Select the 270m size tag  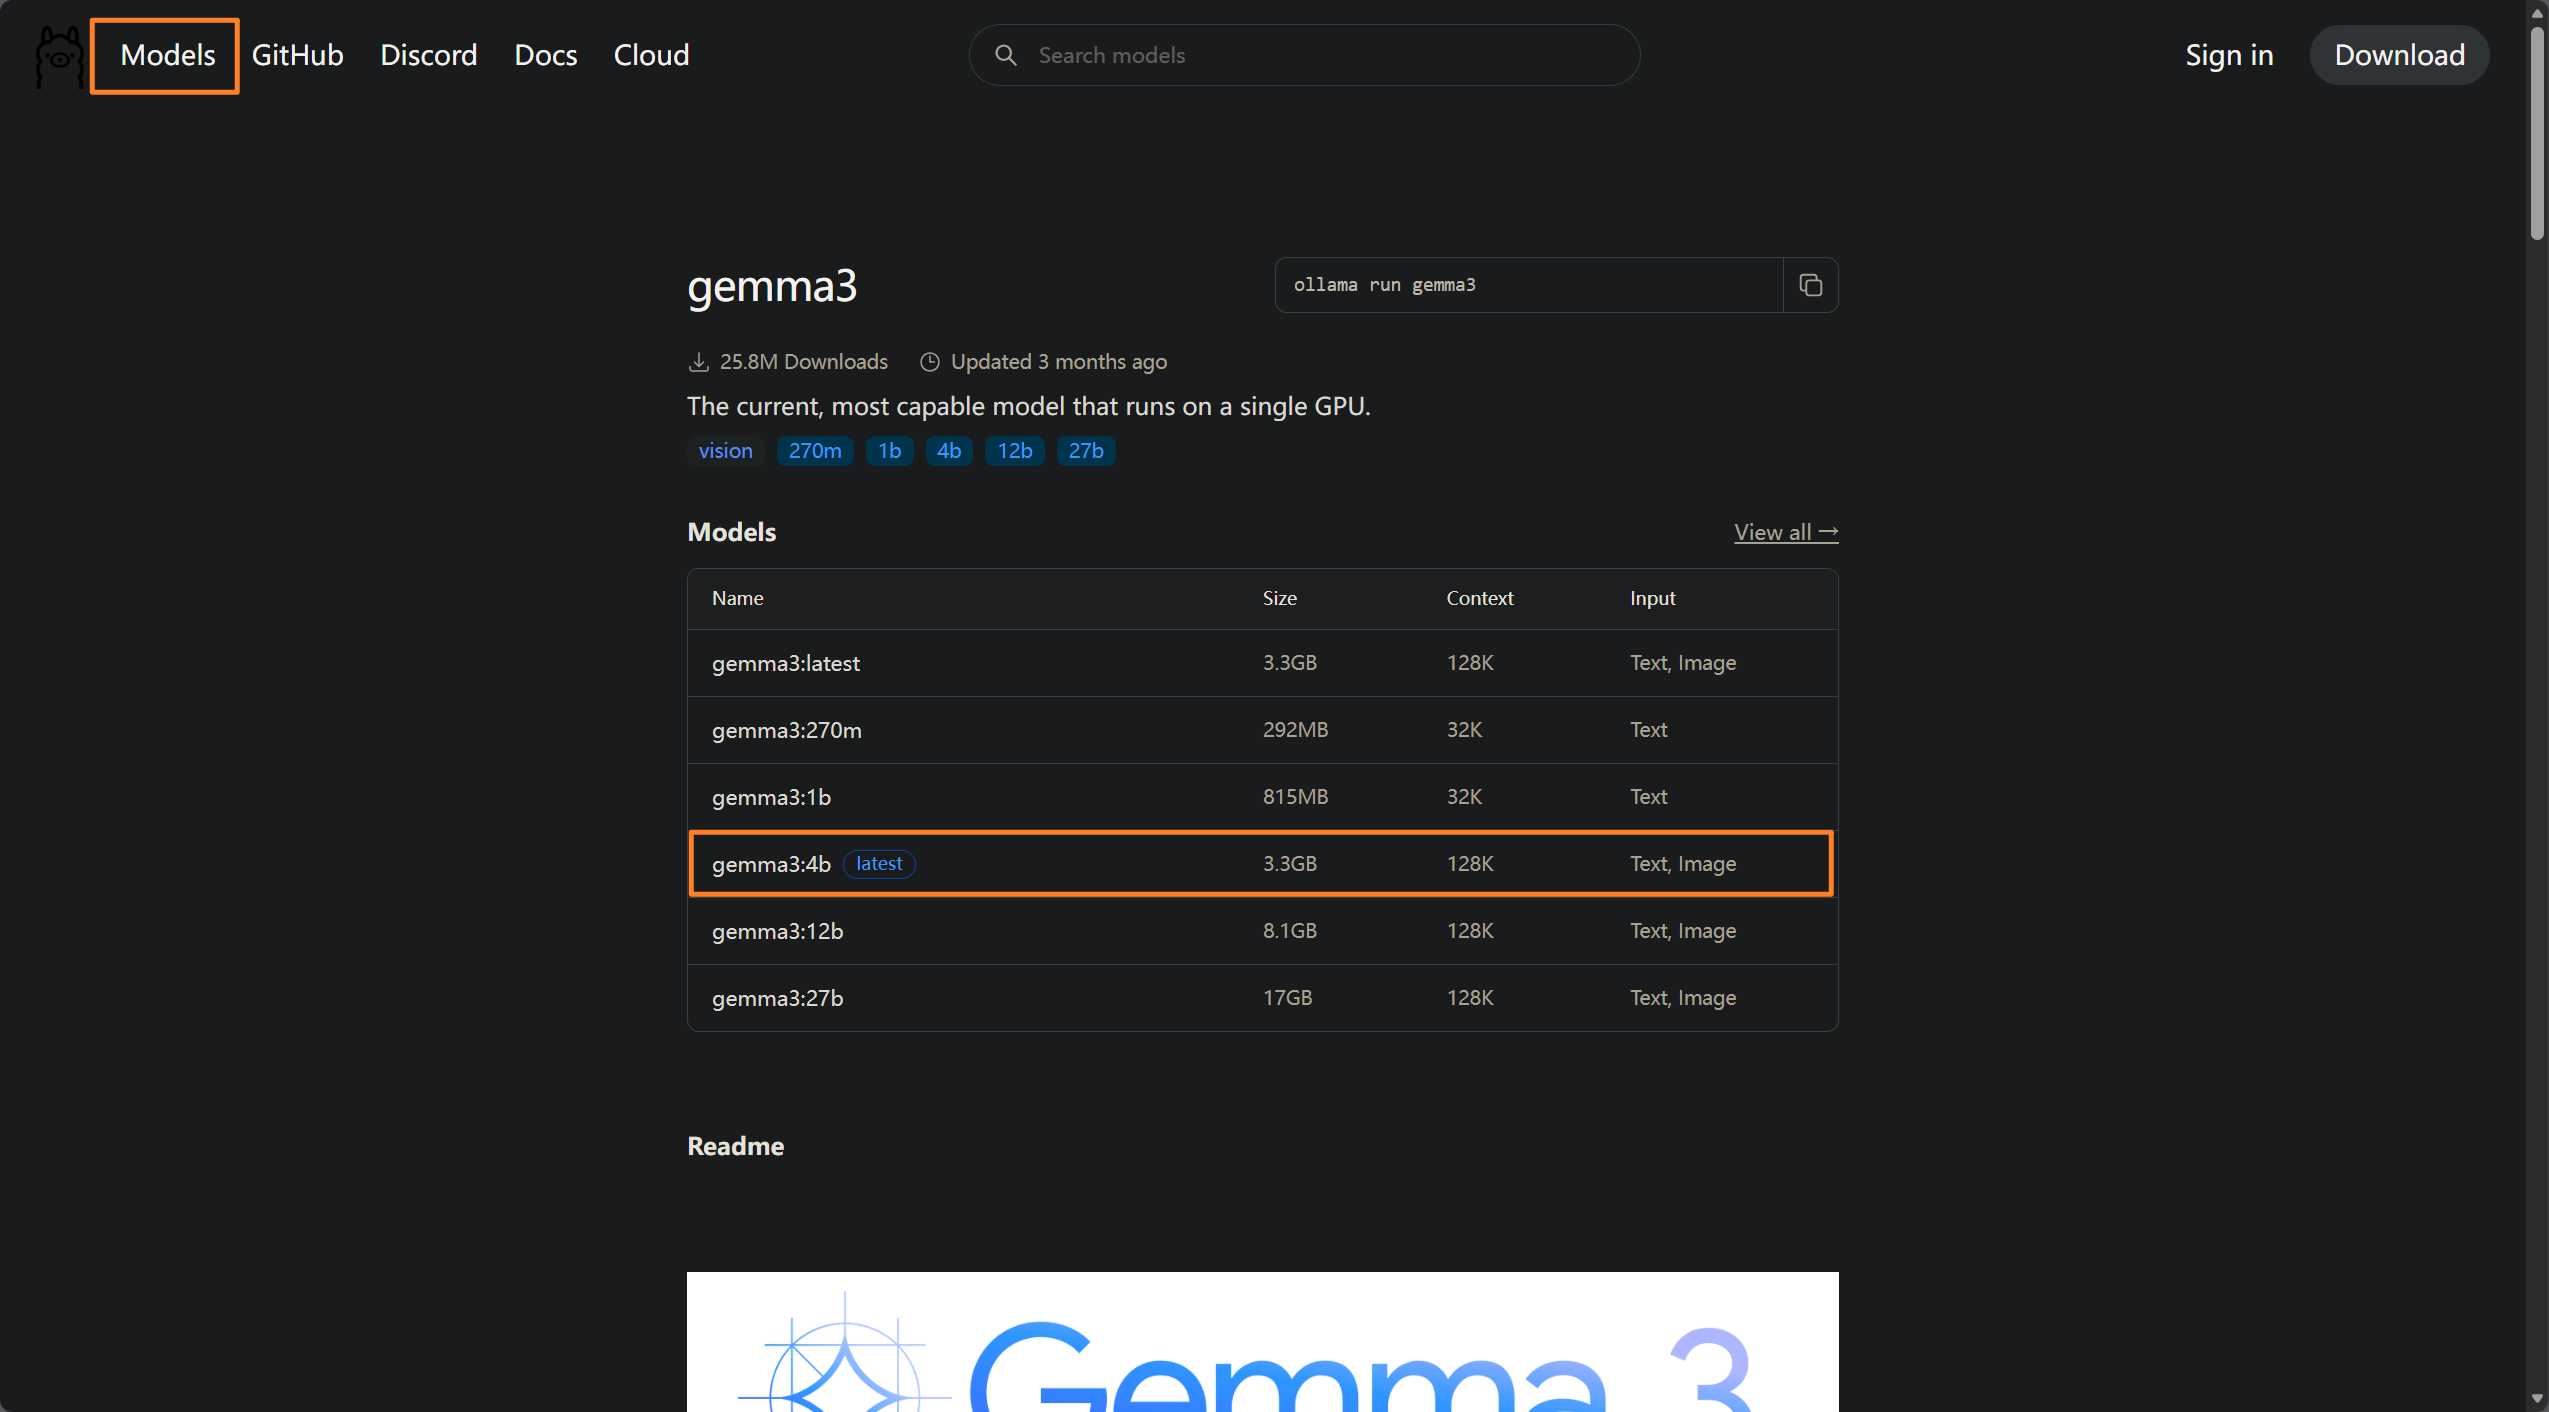pos(814,451)
